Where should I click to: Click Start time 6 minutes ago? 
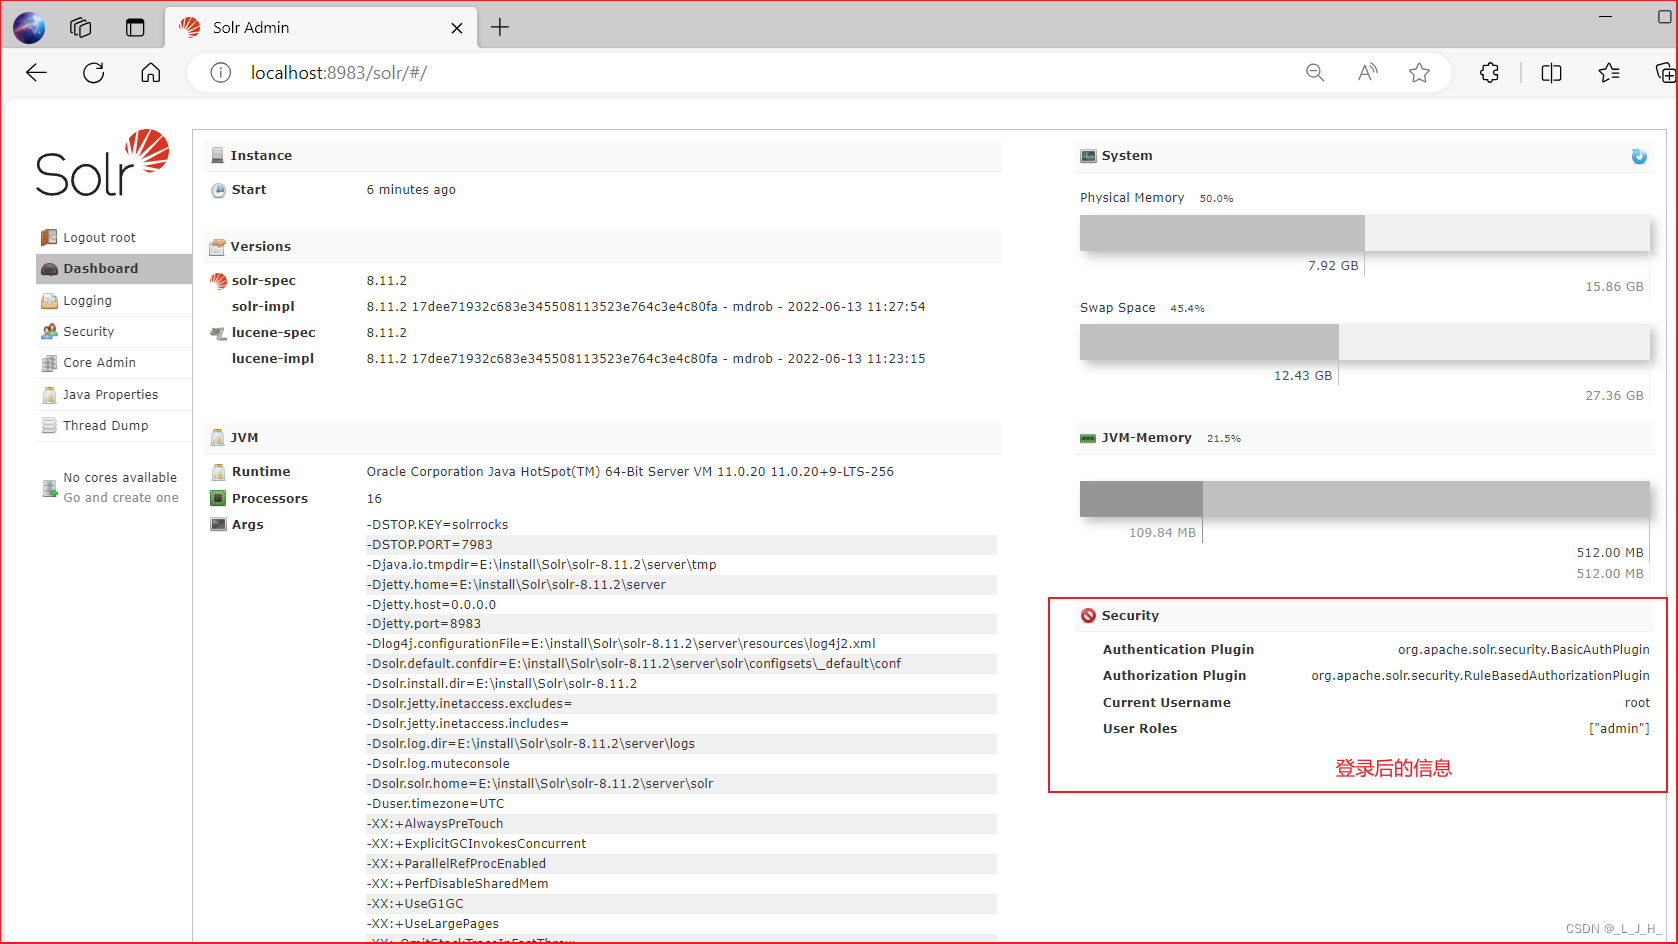(411, 190)
